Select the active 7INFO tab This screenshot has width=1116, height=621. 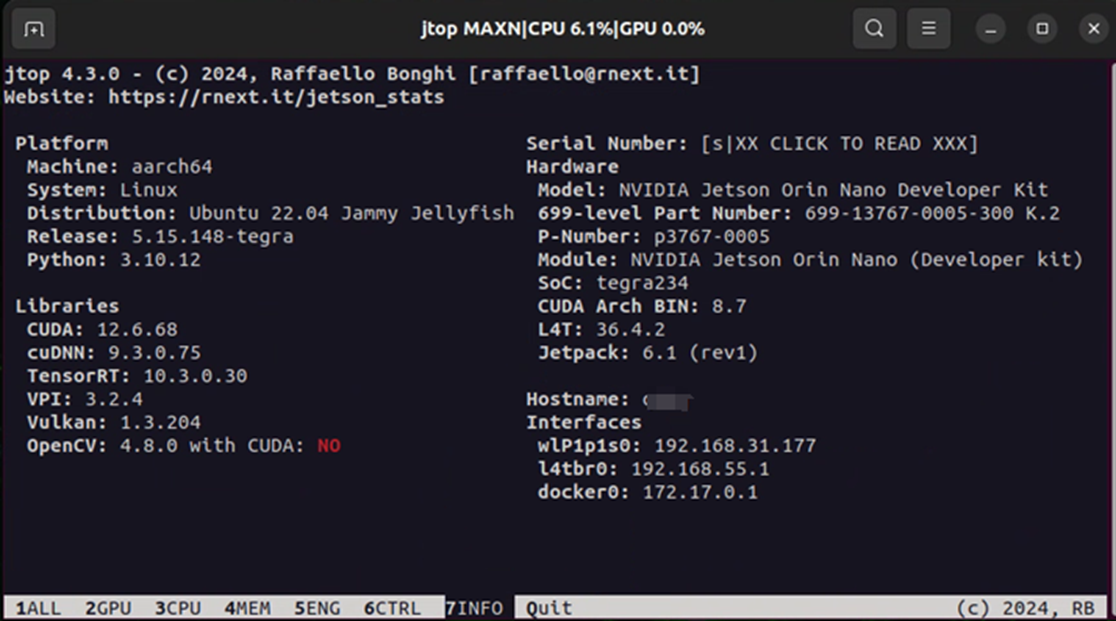pos(474,609)
